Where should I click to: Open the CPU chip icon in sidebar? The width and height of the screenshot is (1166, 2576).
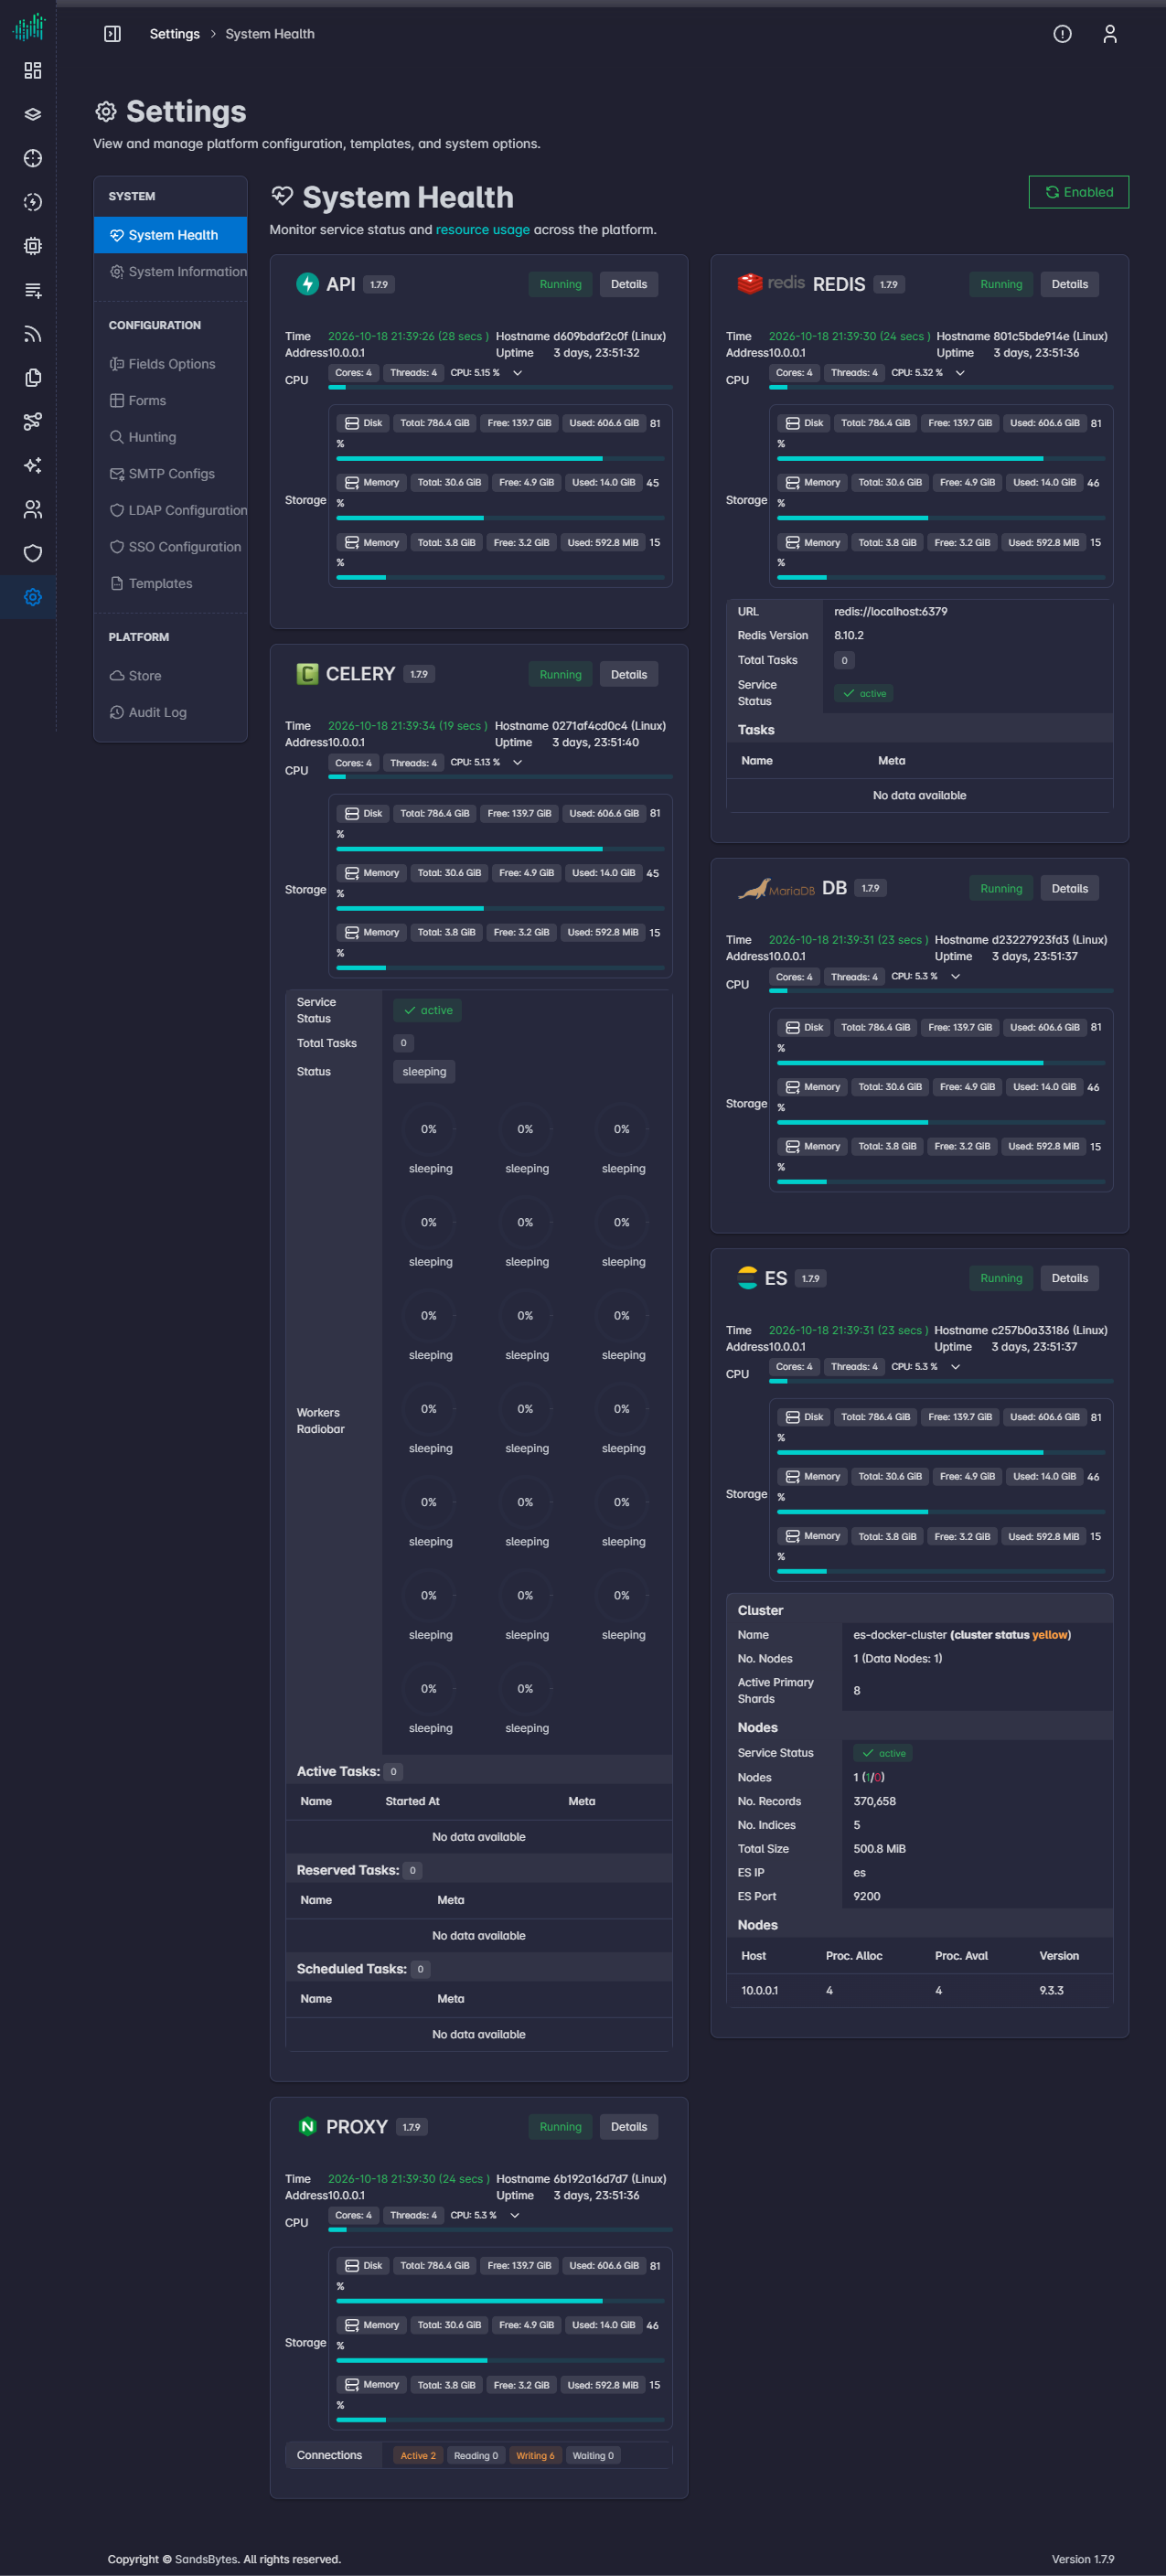point(32,246)
